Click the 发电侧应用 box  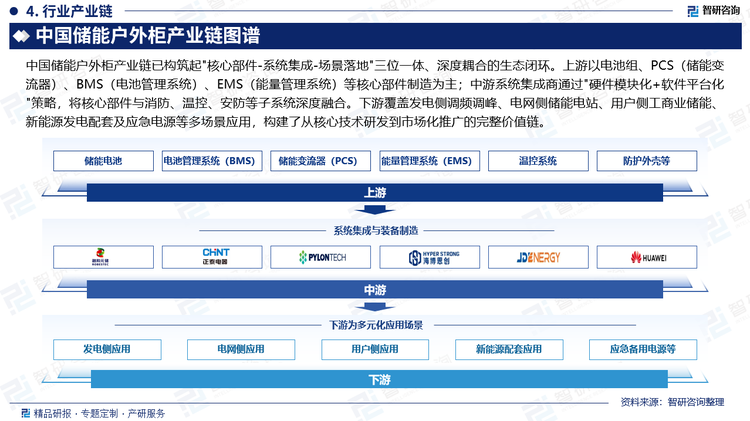point(107,349)
